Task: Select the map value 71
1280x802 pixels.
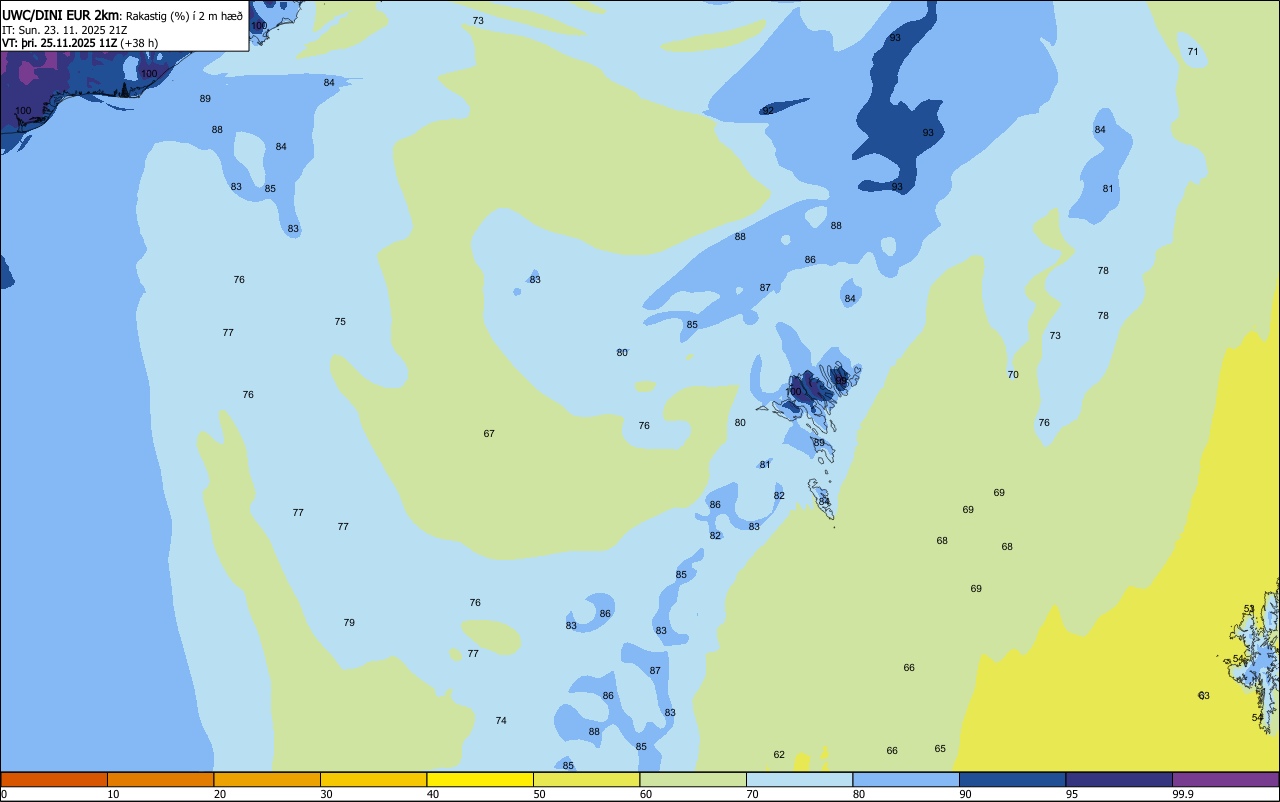Action: pos(1193,51)
